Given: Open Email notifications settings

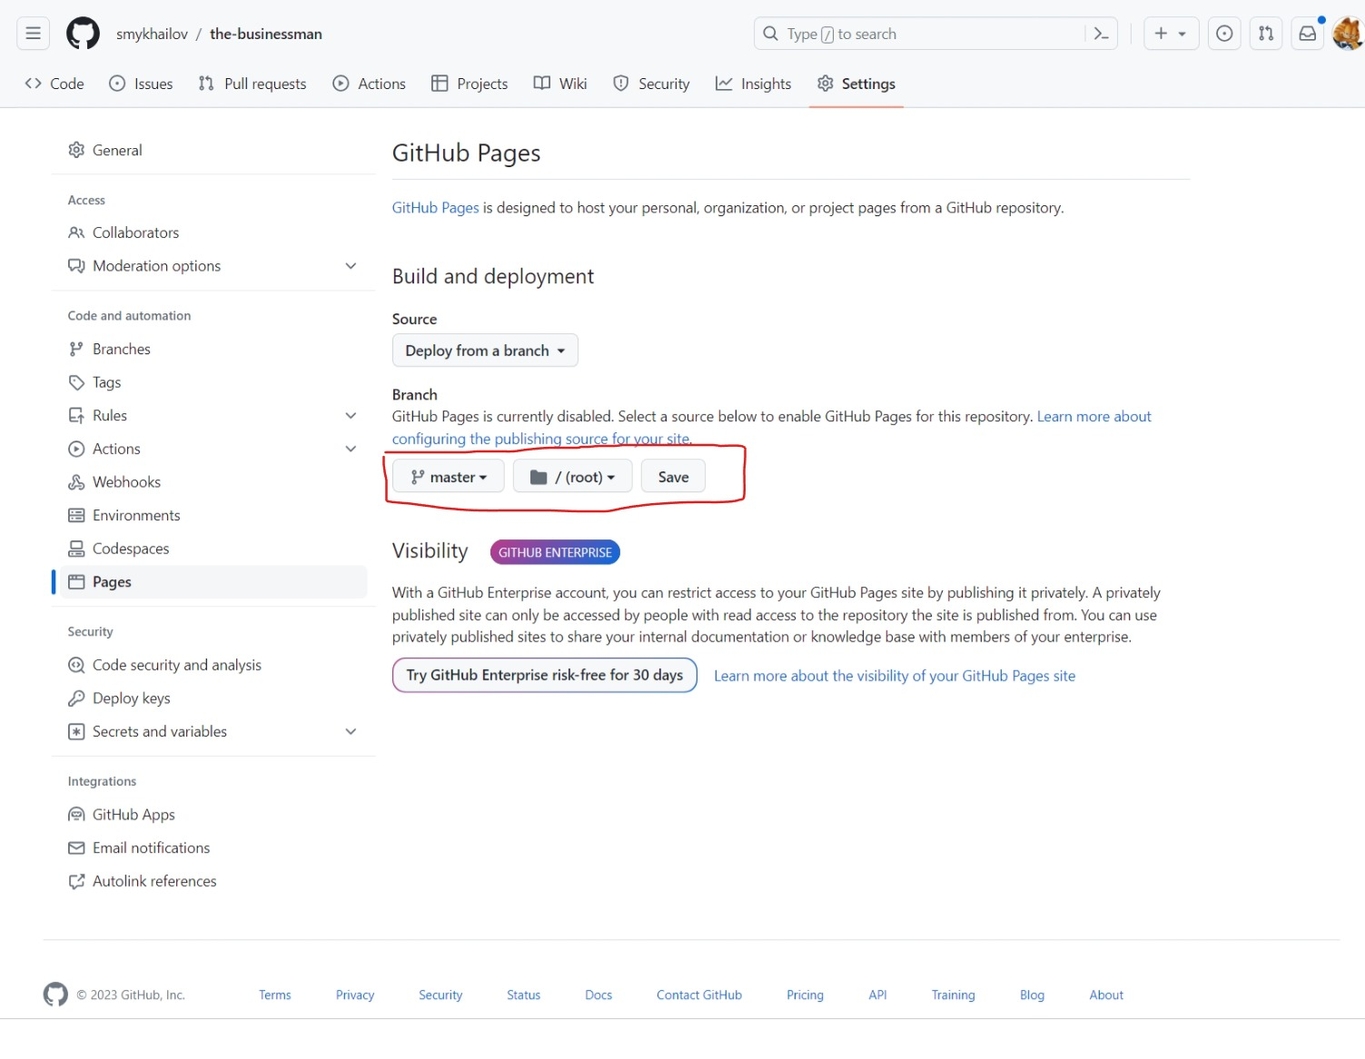Looking at the screenshot, I should pos(213,848).
